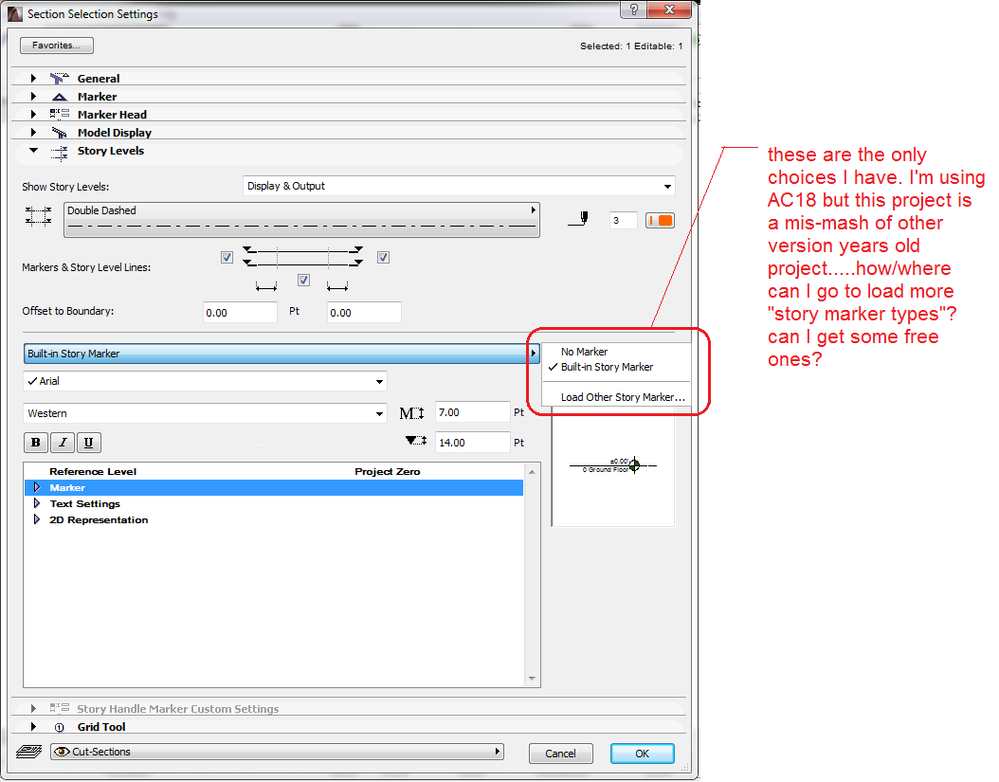Click the text height icon beside 7.00

tap(412, 413)
